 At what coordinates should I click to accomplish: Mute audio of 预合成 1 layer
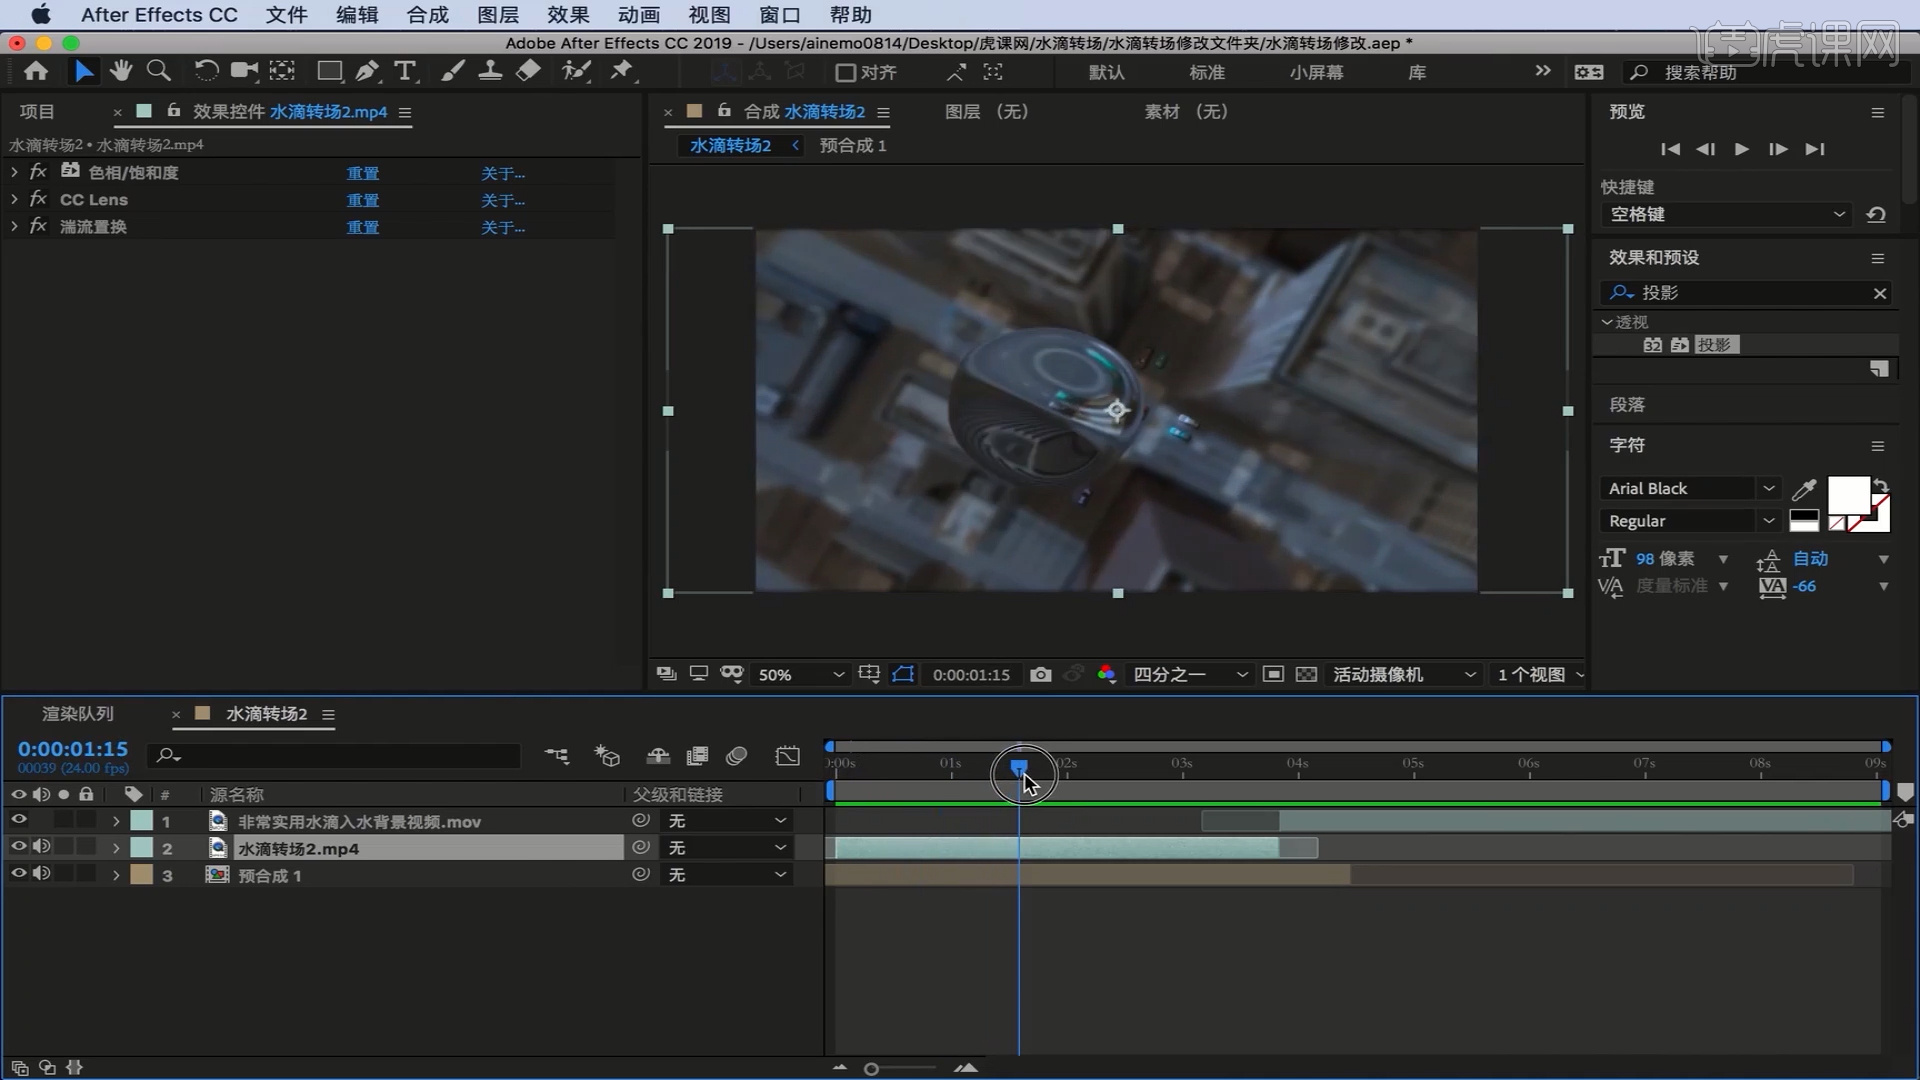pyautogui.click(x=41, y=875)
